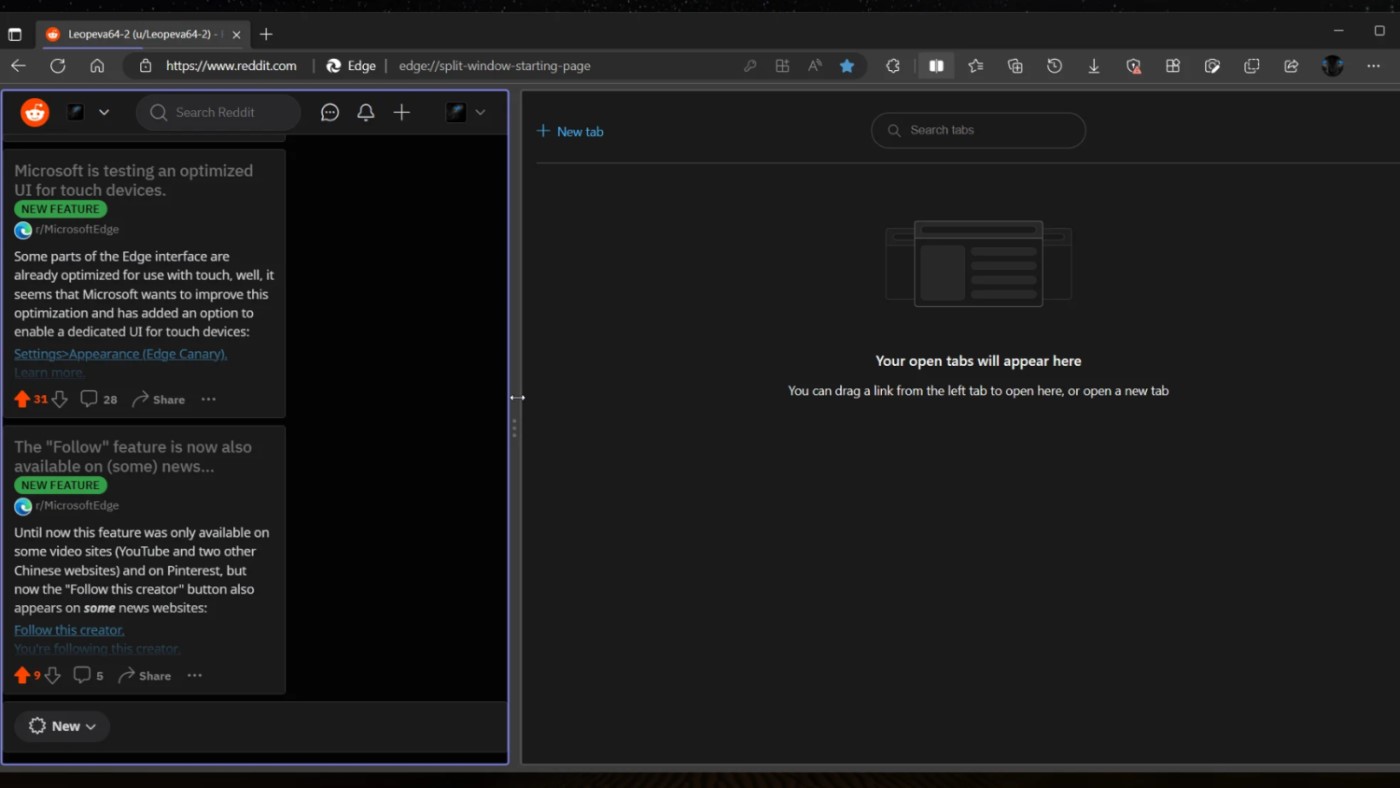Open more options on touch UI post

tap(208, 399)
